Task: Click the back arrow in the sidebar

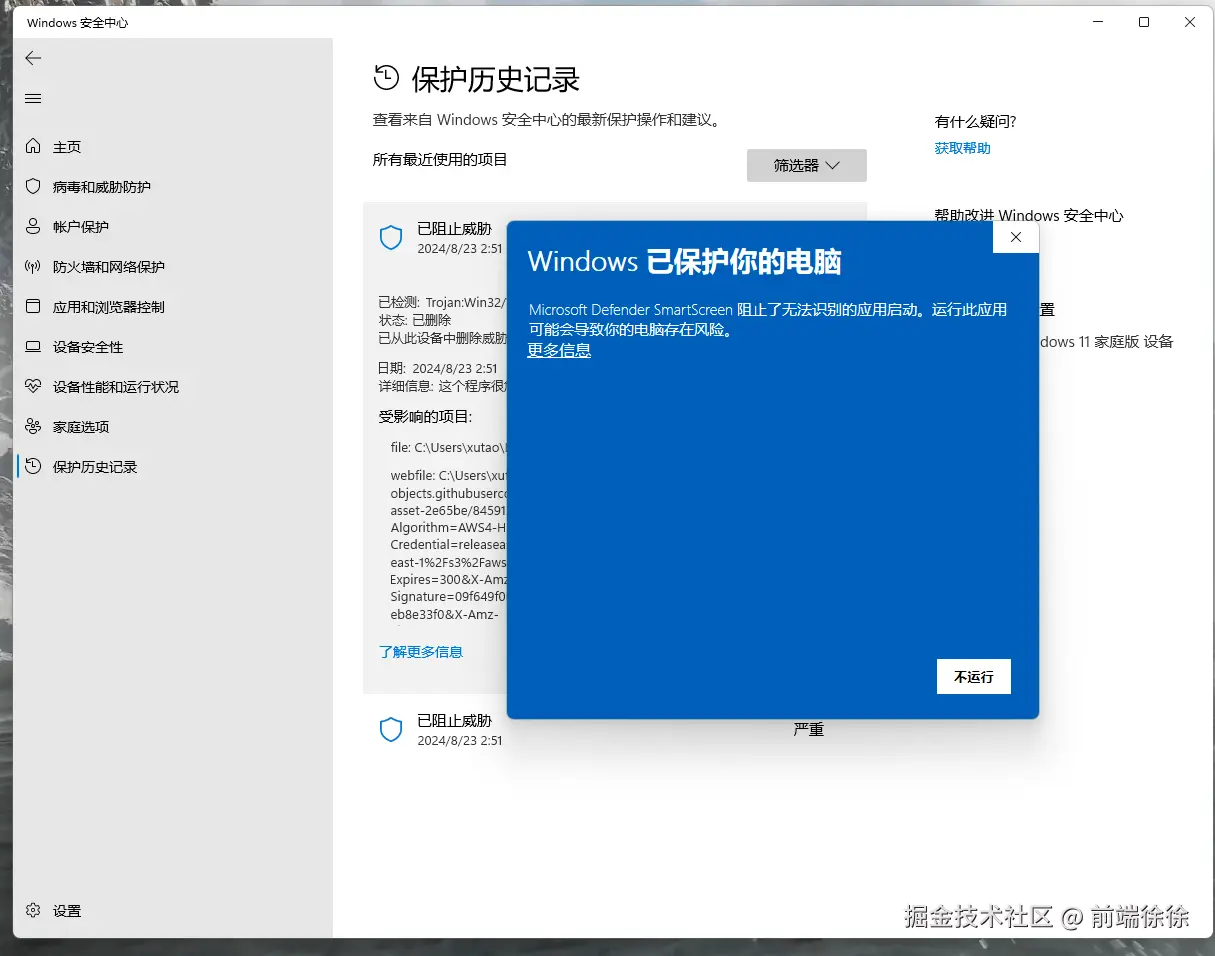Action: [x=33, y=58]
